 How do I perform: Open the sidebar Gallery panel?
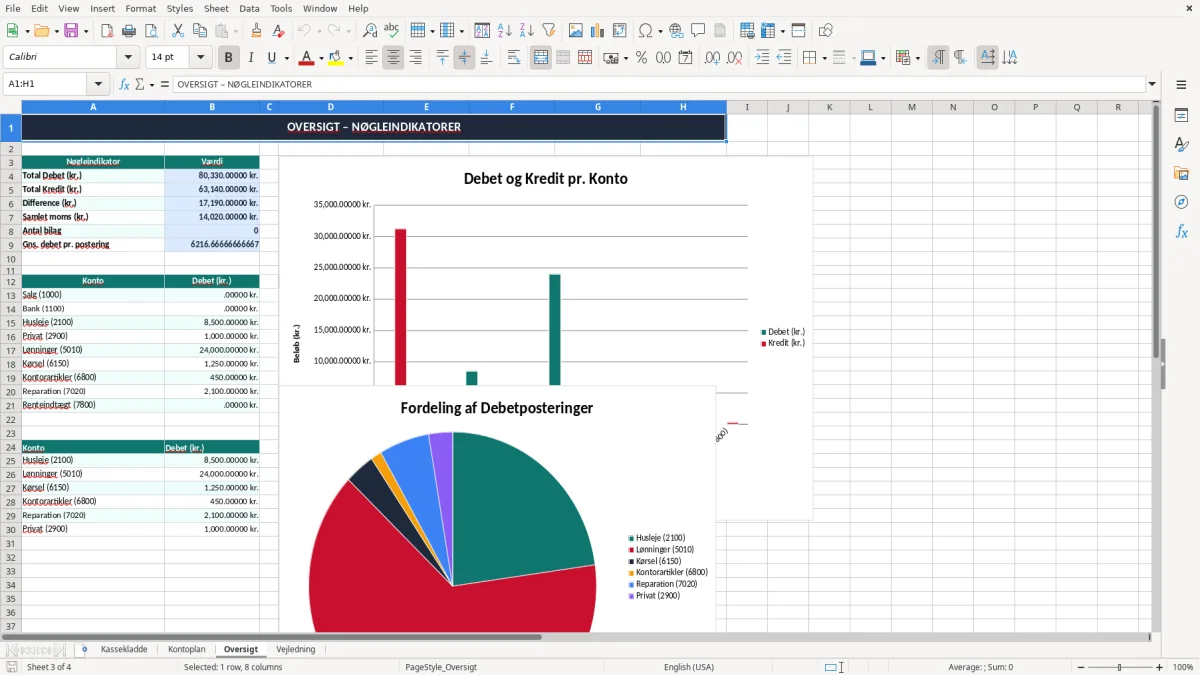pos(1181,174)
